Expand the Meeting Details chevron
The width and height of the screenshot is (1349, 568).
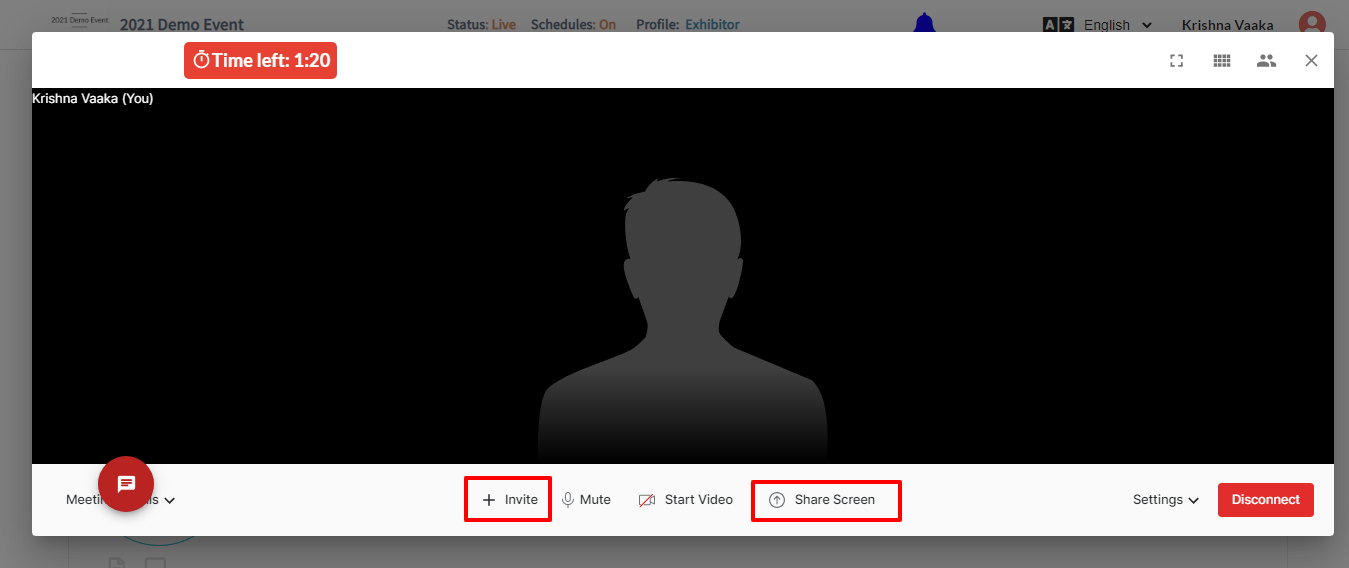170,500
